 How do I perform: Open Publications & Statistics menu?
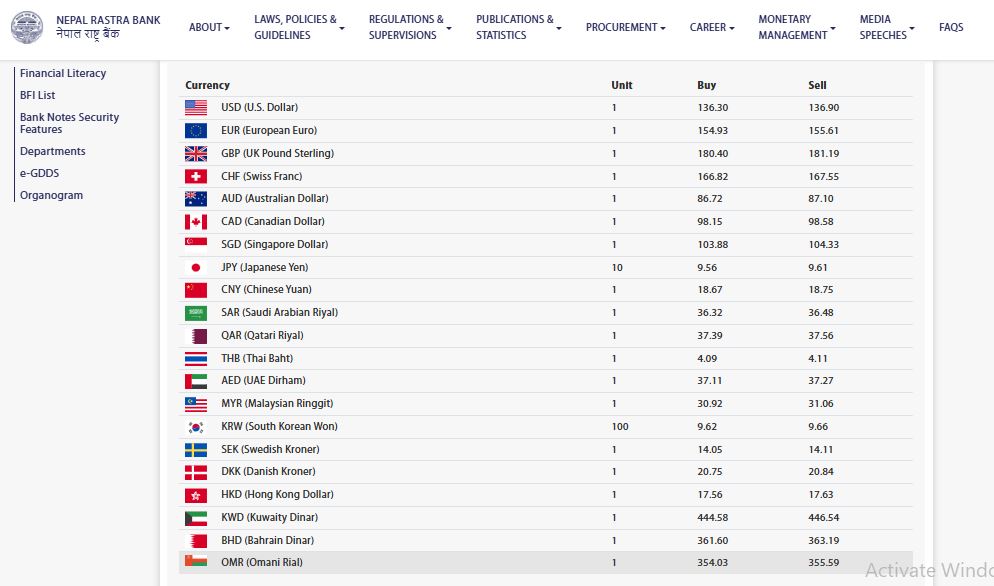pos(517,27)
